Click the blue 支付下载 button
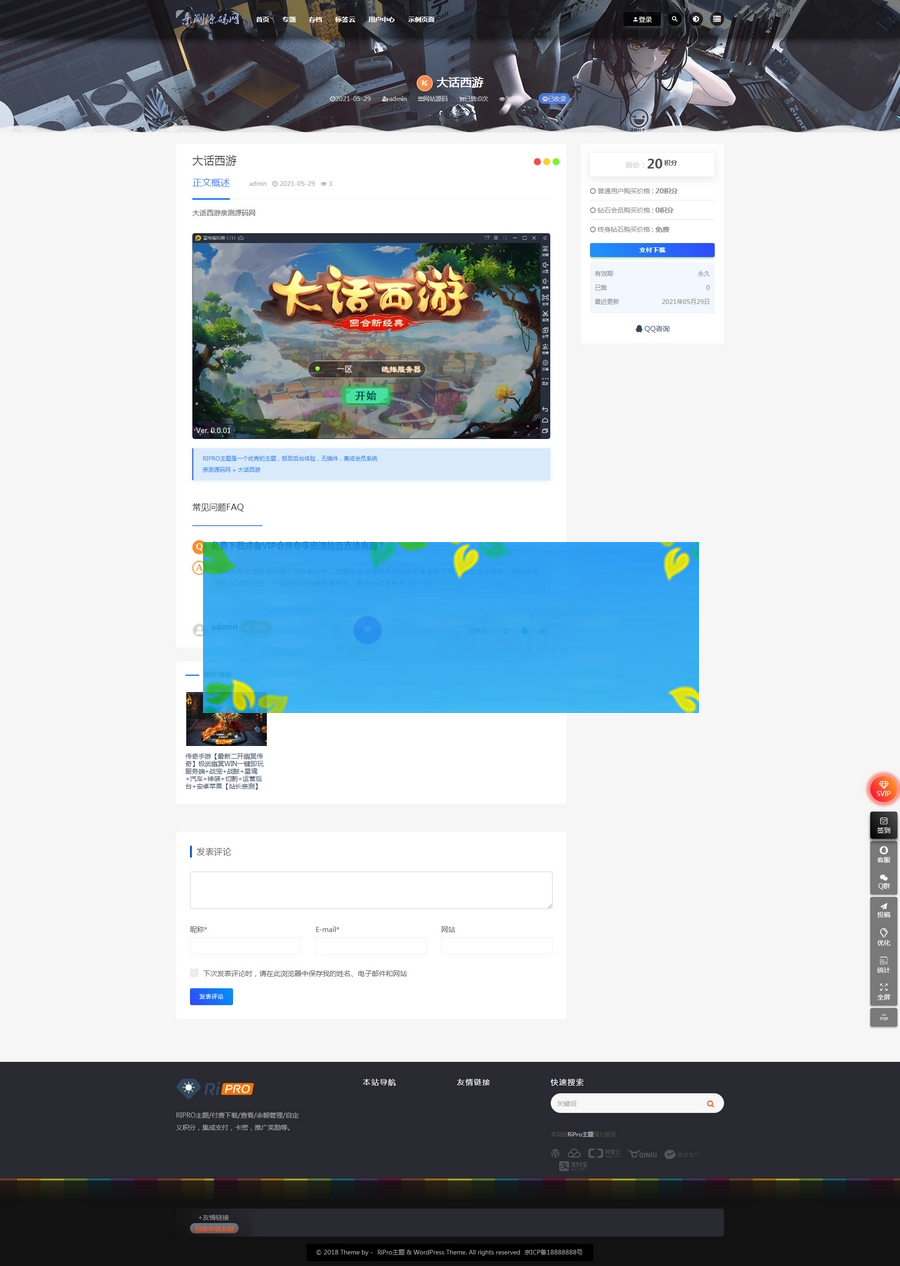This screenshot has height=1266, width=900. [652, 250]
